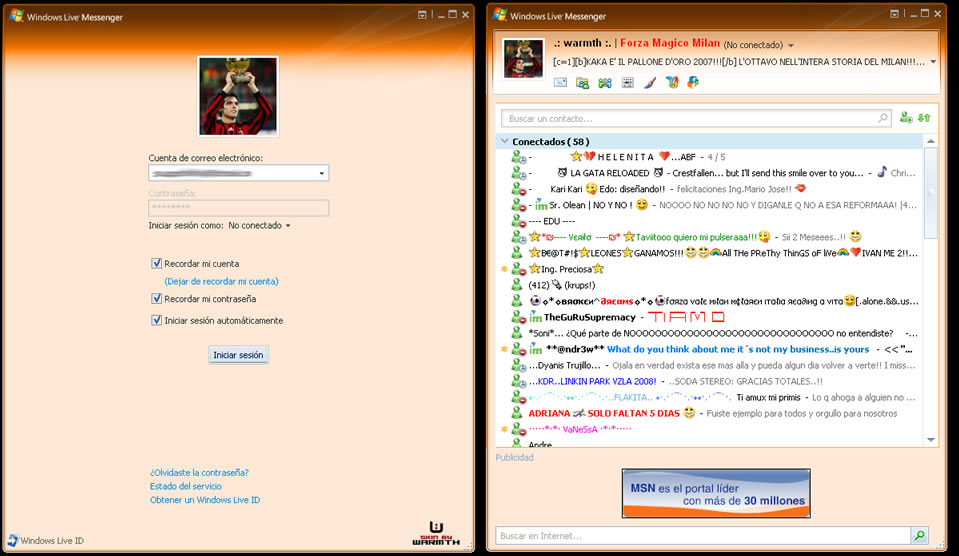Open the email account dropdown

tap(322, 174)
